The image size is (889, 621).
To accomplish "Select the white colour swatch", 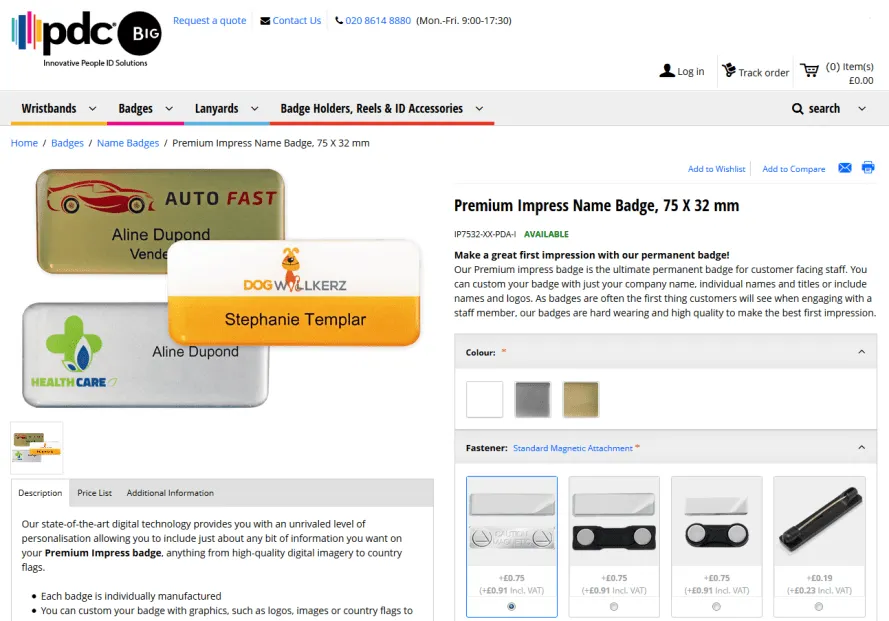I will coord(485,399).
